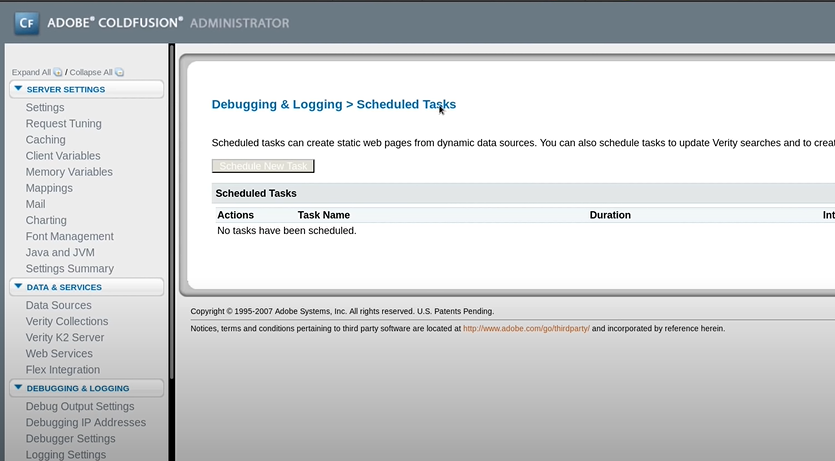This screenshot has height=461, width=835.
Task: Click the CF ColdFusion logo icon
Action: [27, 23]
